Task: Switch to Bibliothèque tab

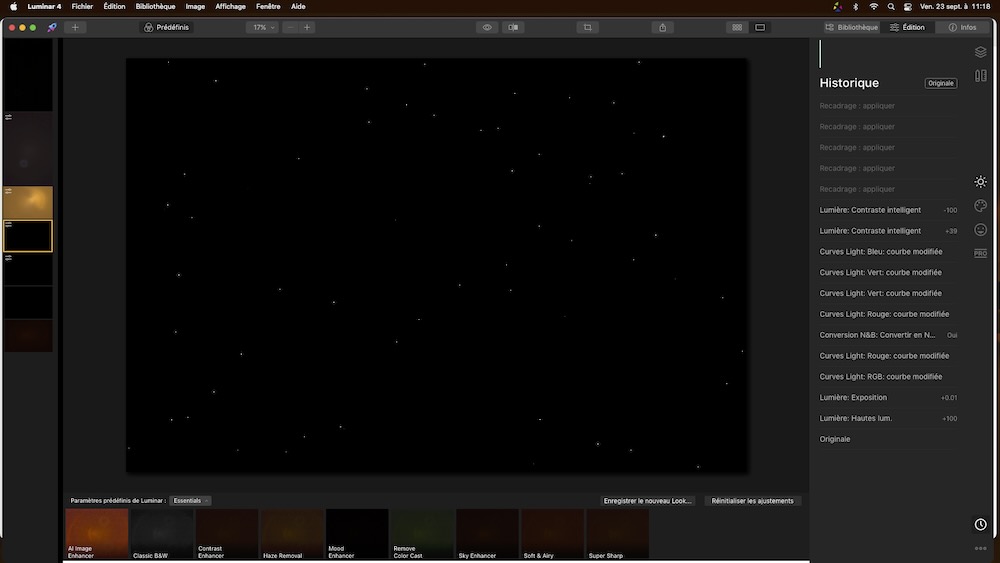Action: tap(851, 27)
